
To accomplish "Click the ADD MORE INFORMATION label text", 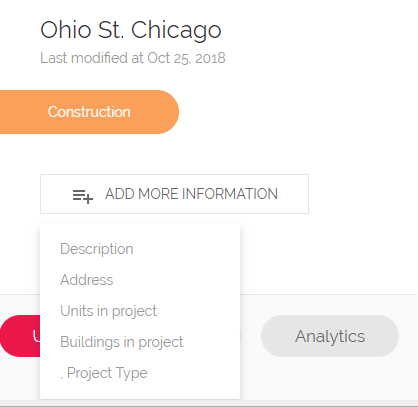I will [x=191, y=194].
